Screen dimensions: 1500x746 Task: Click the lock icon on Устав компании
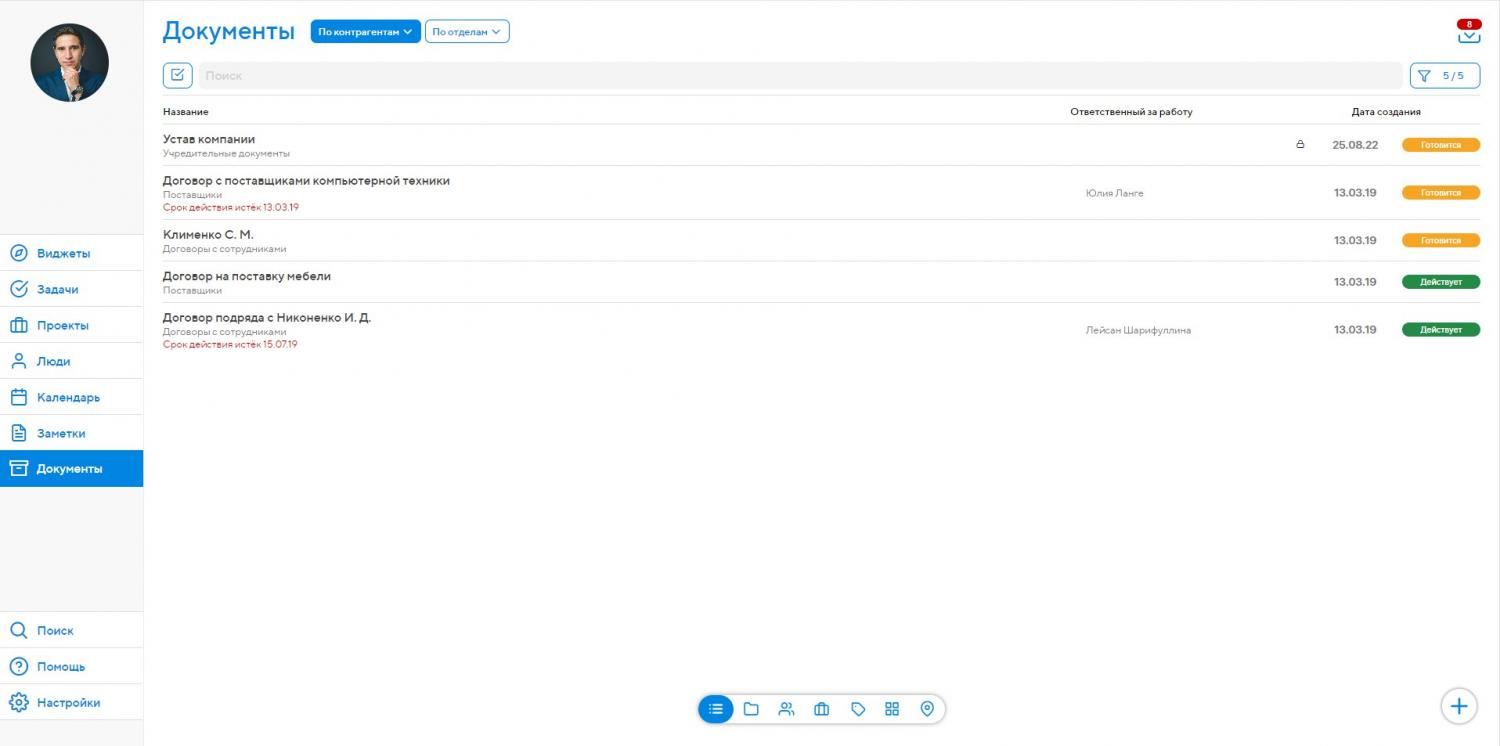(x=1300, y=145)
